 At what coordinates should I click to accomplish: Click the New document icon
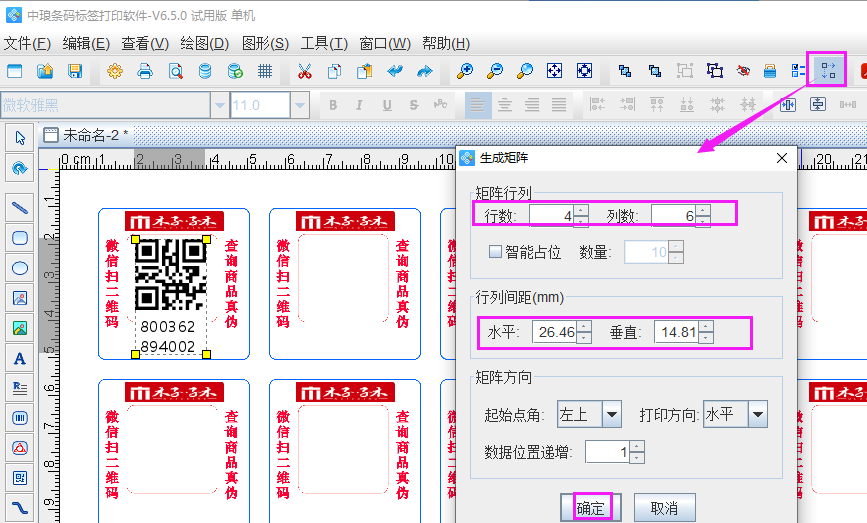(x=15, y=71)
